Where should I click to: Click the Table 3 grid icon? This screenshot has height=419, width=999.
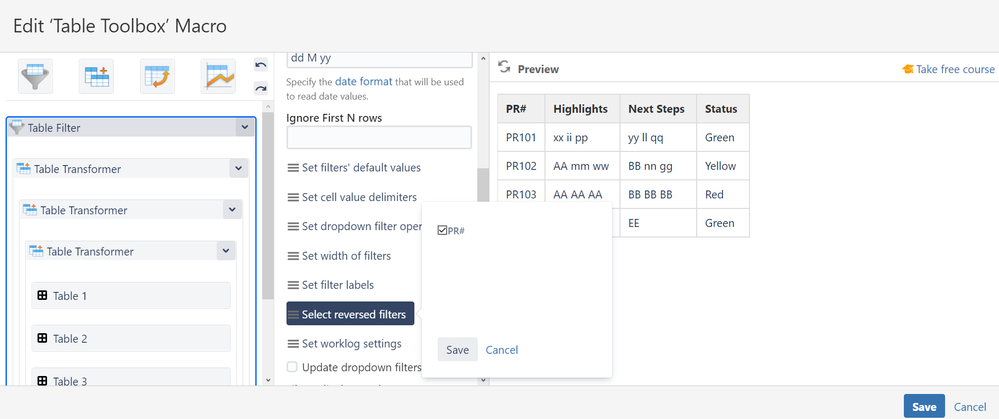[42, 381]
